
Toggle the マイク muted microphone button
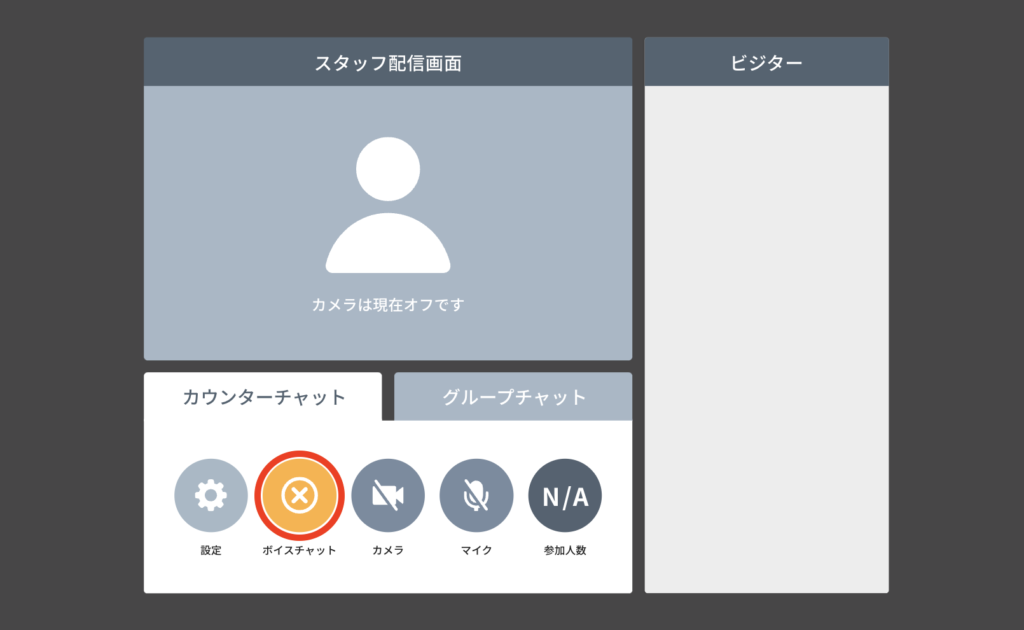click(476, 495)
